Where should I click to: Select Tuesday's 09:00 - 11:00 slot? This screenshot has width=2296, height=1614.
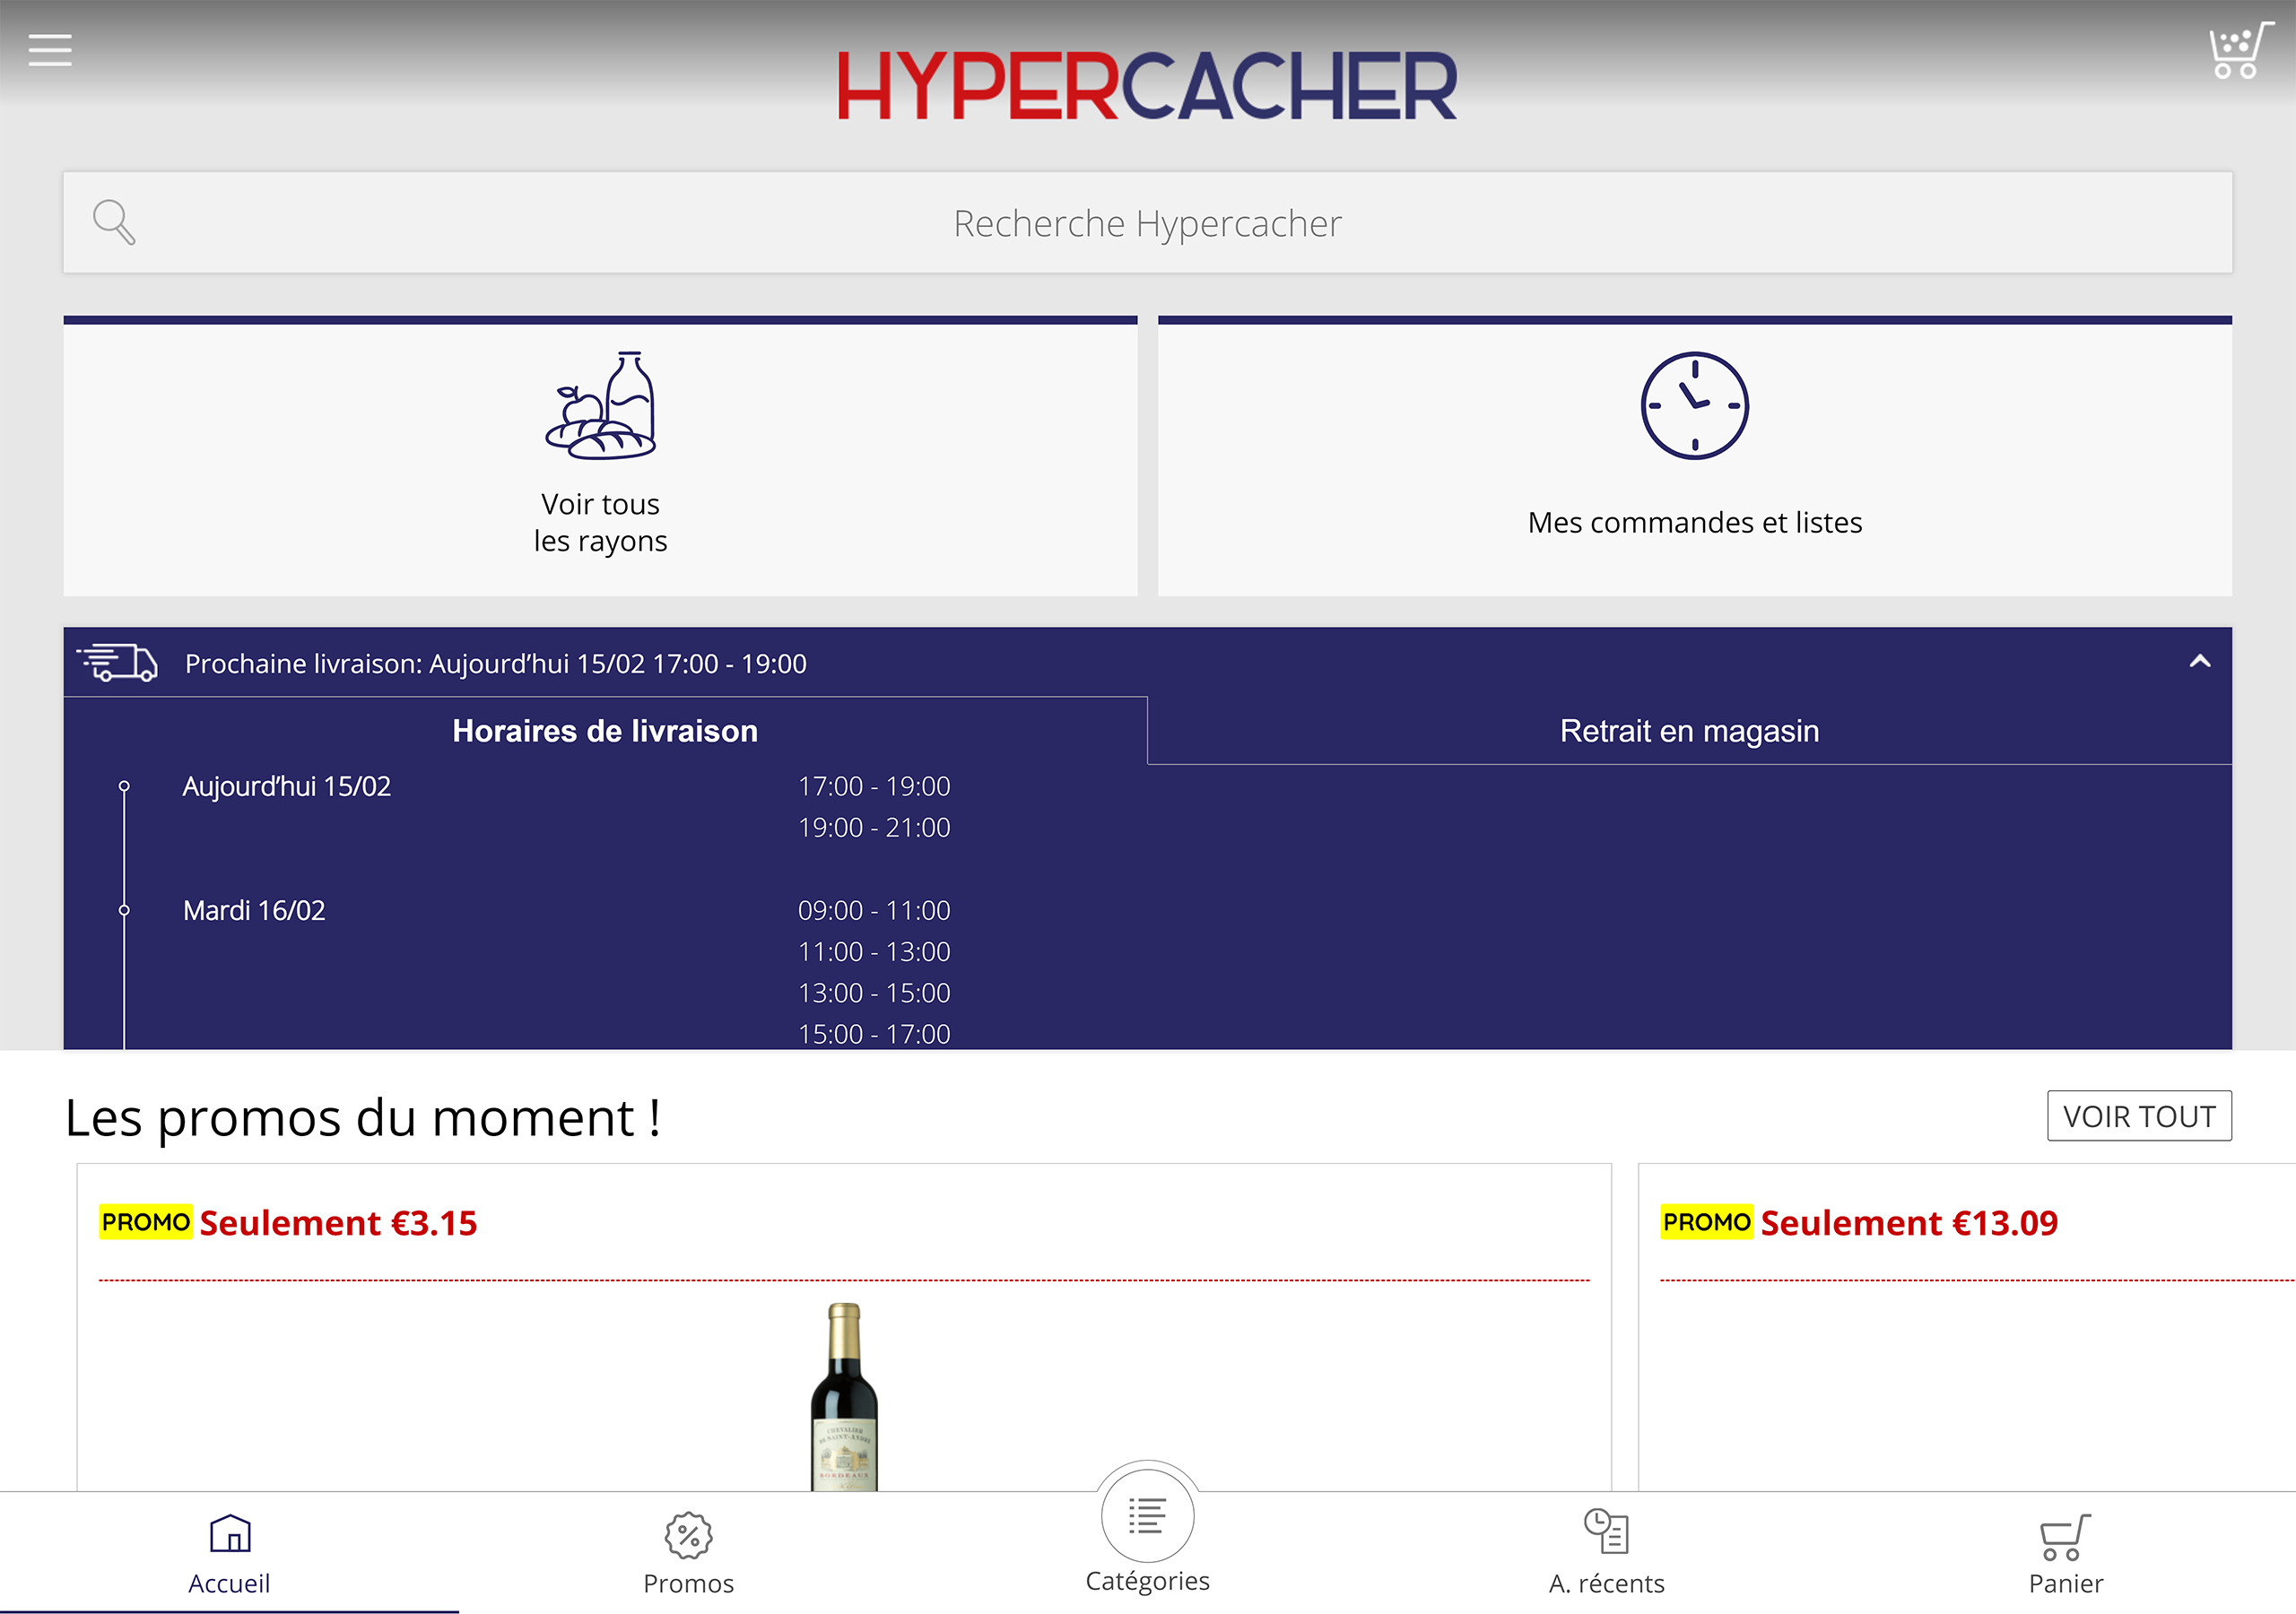click(874, 910)
